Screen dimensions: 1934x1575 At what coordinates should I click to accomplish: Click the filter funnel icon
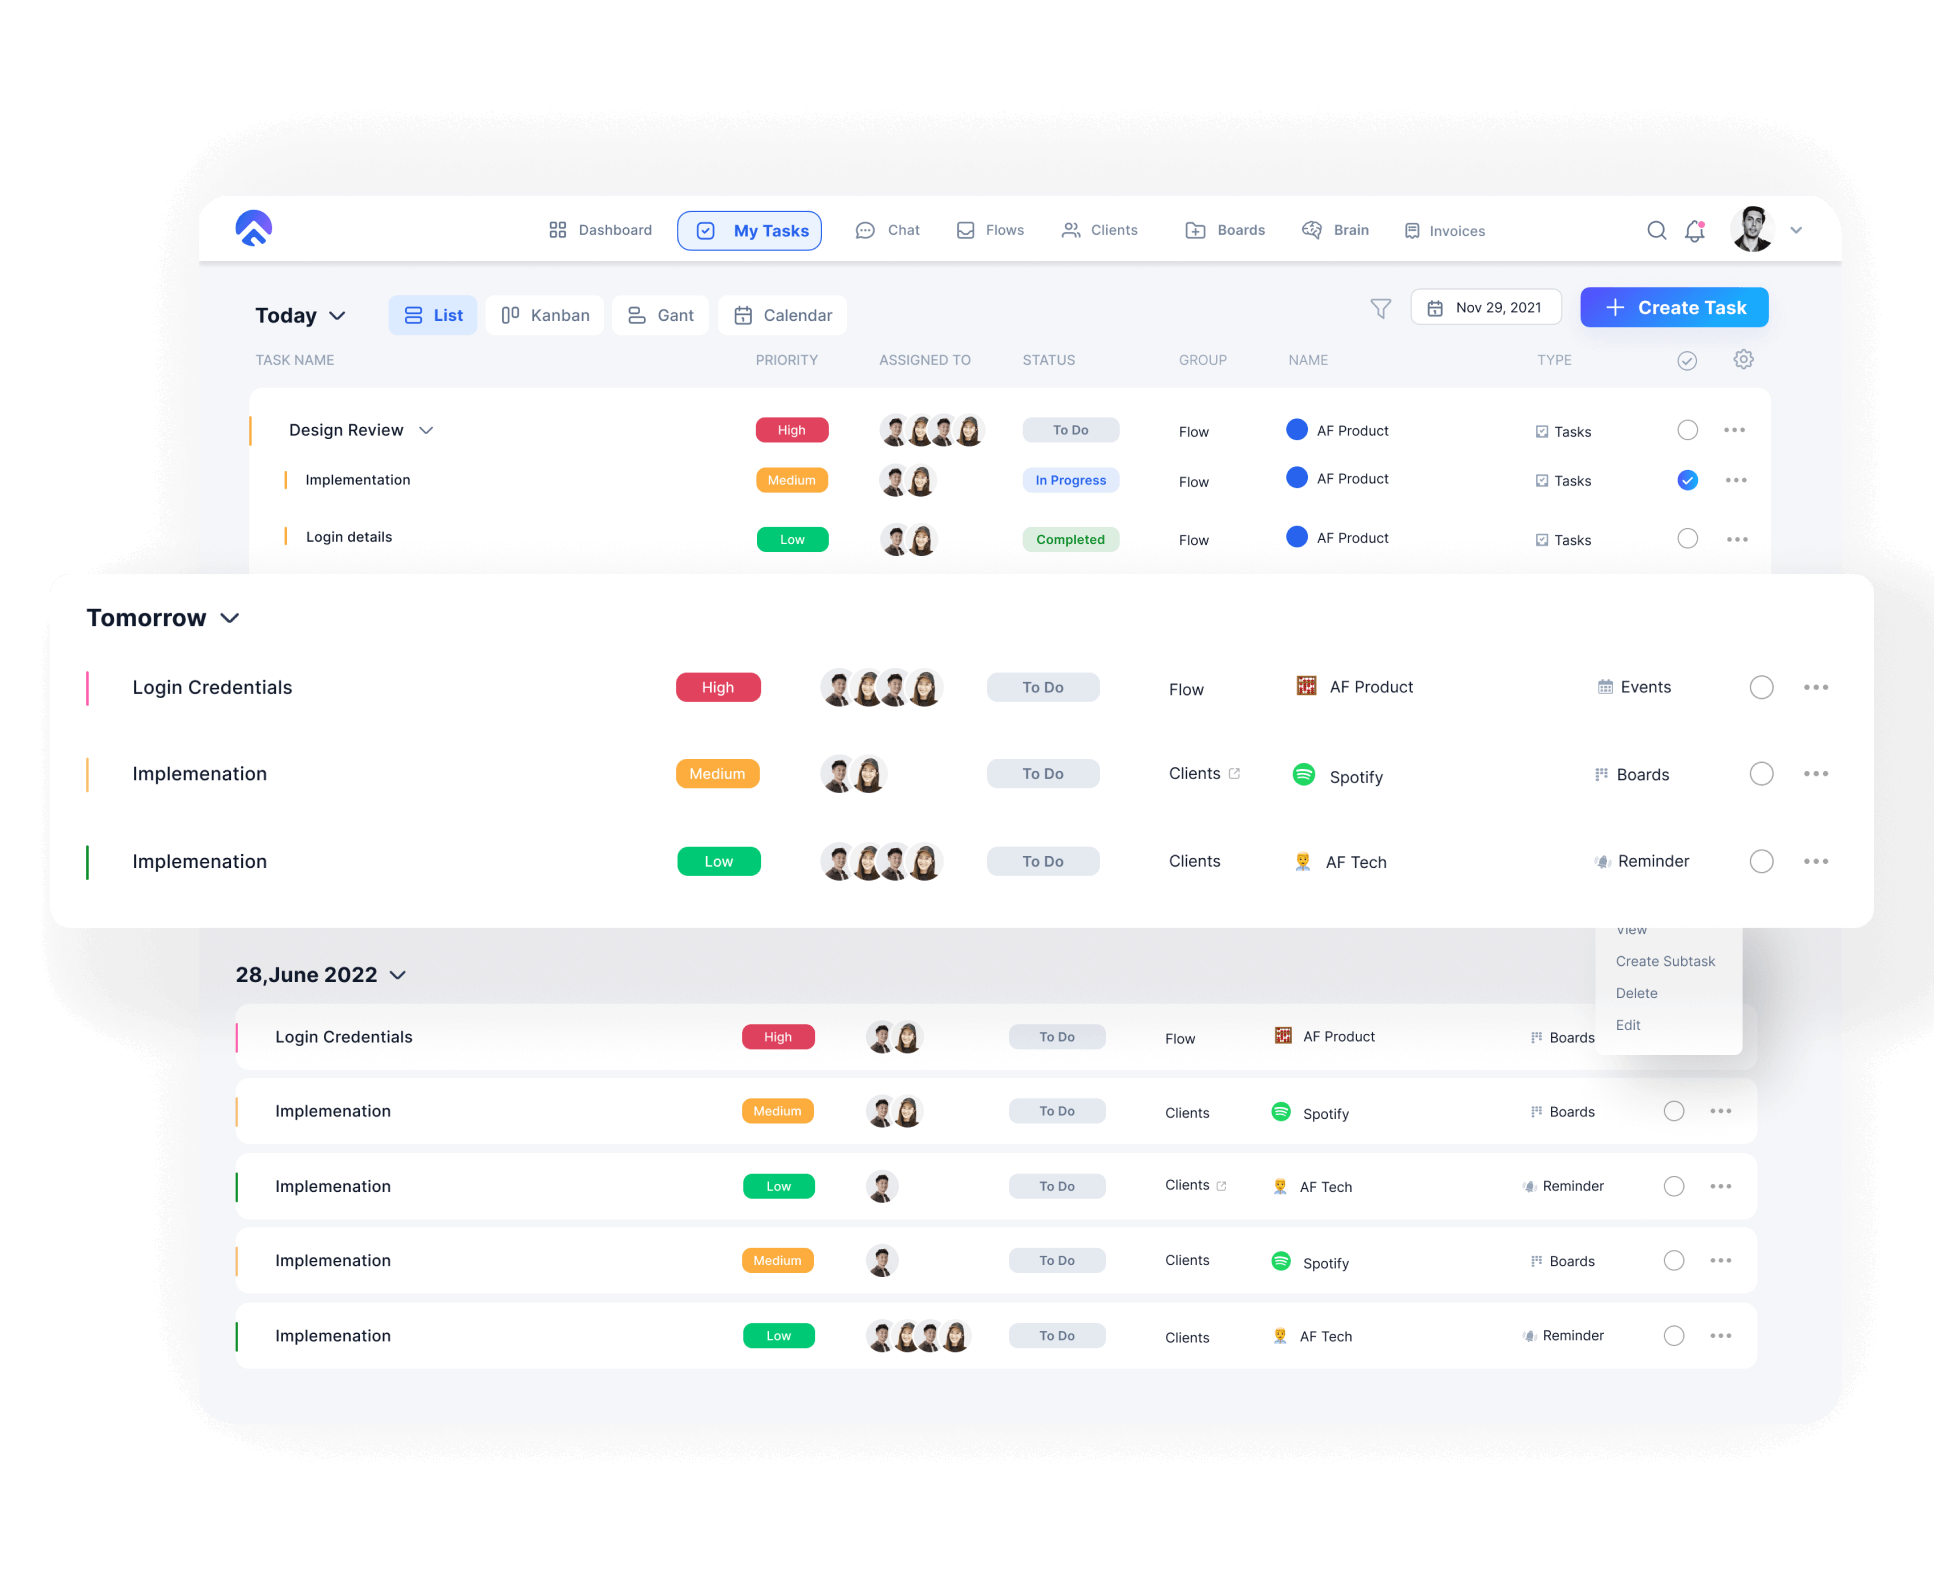tap(1380, 309)
